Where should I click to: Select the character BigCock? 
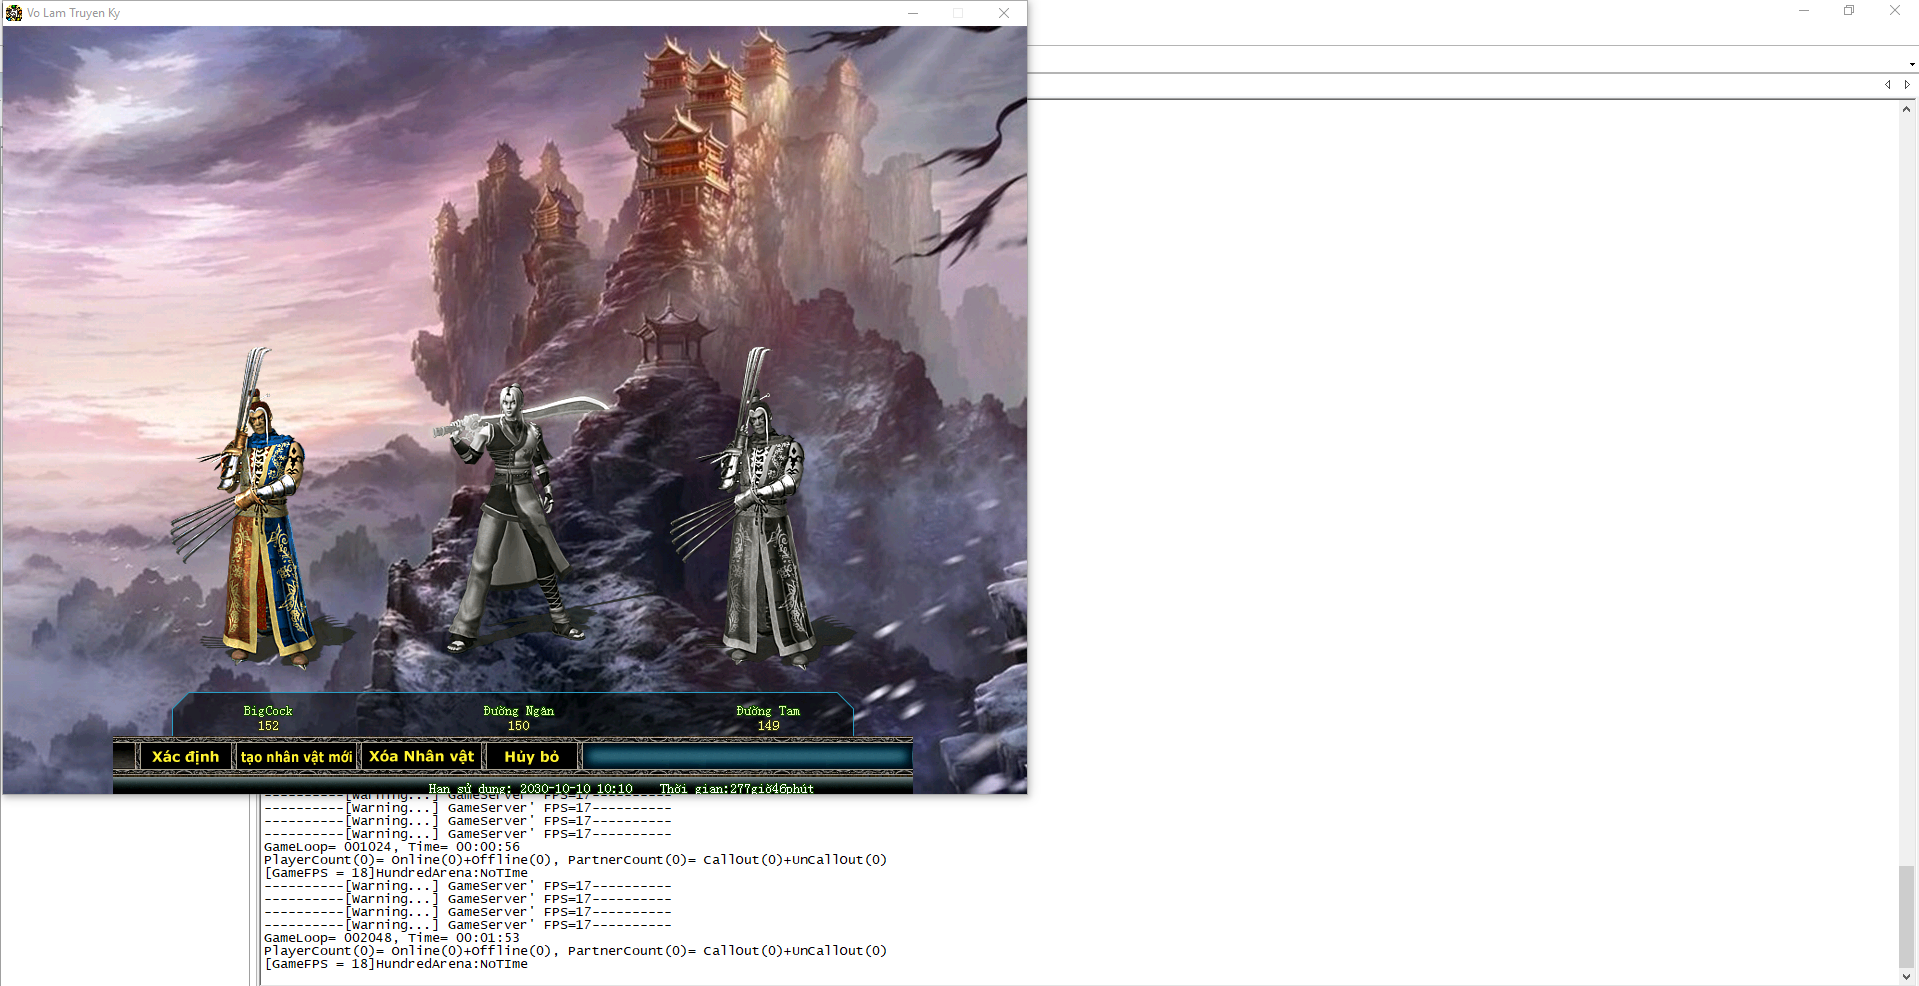click(x=267, y=711)
